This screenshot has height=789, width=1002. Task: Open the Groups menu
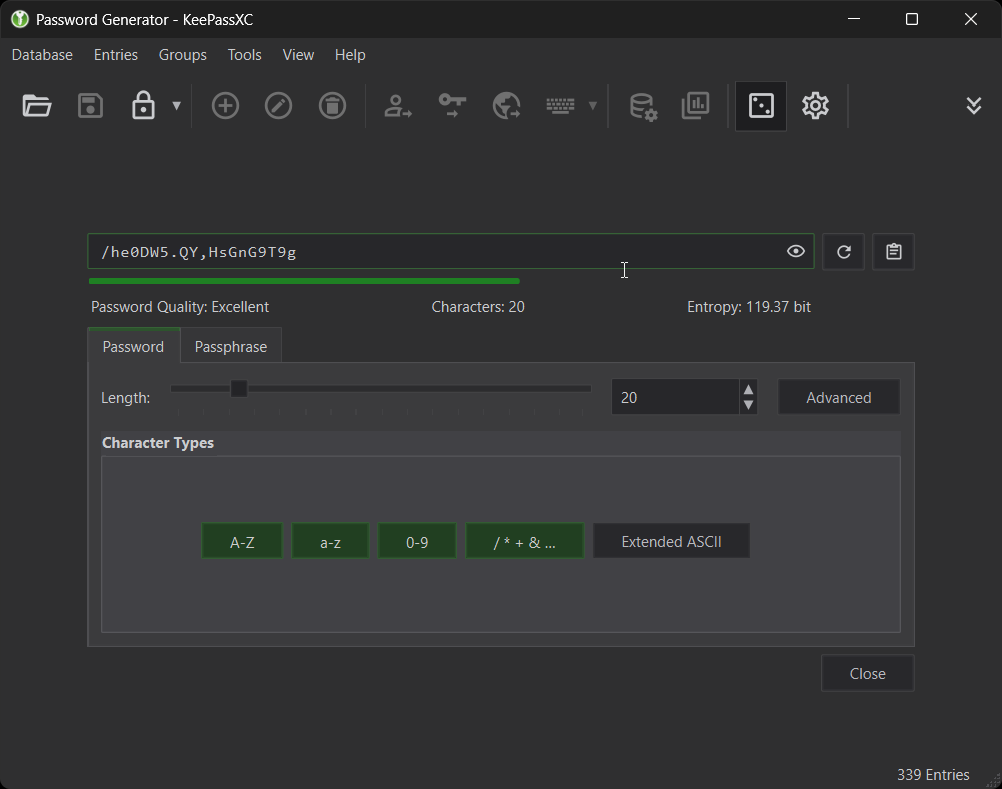(183, 55)
